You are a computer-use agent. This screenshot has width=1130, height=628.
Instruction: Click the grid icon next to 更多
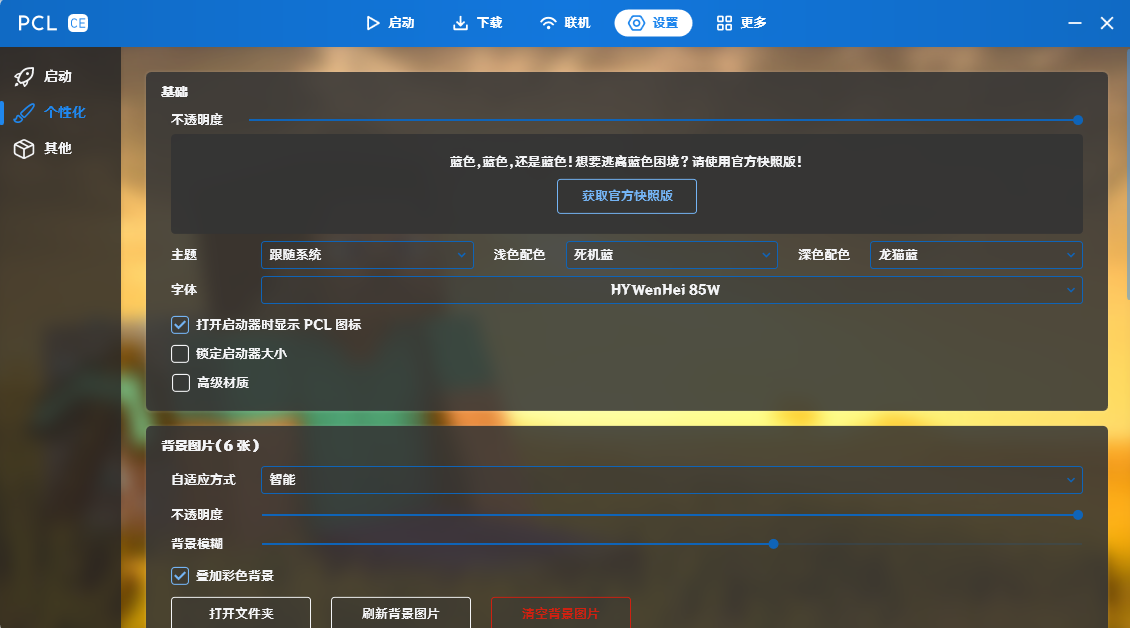click(723, 22)
